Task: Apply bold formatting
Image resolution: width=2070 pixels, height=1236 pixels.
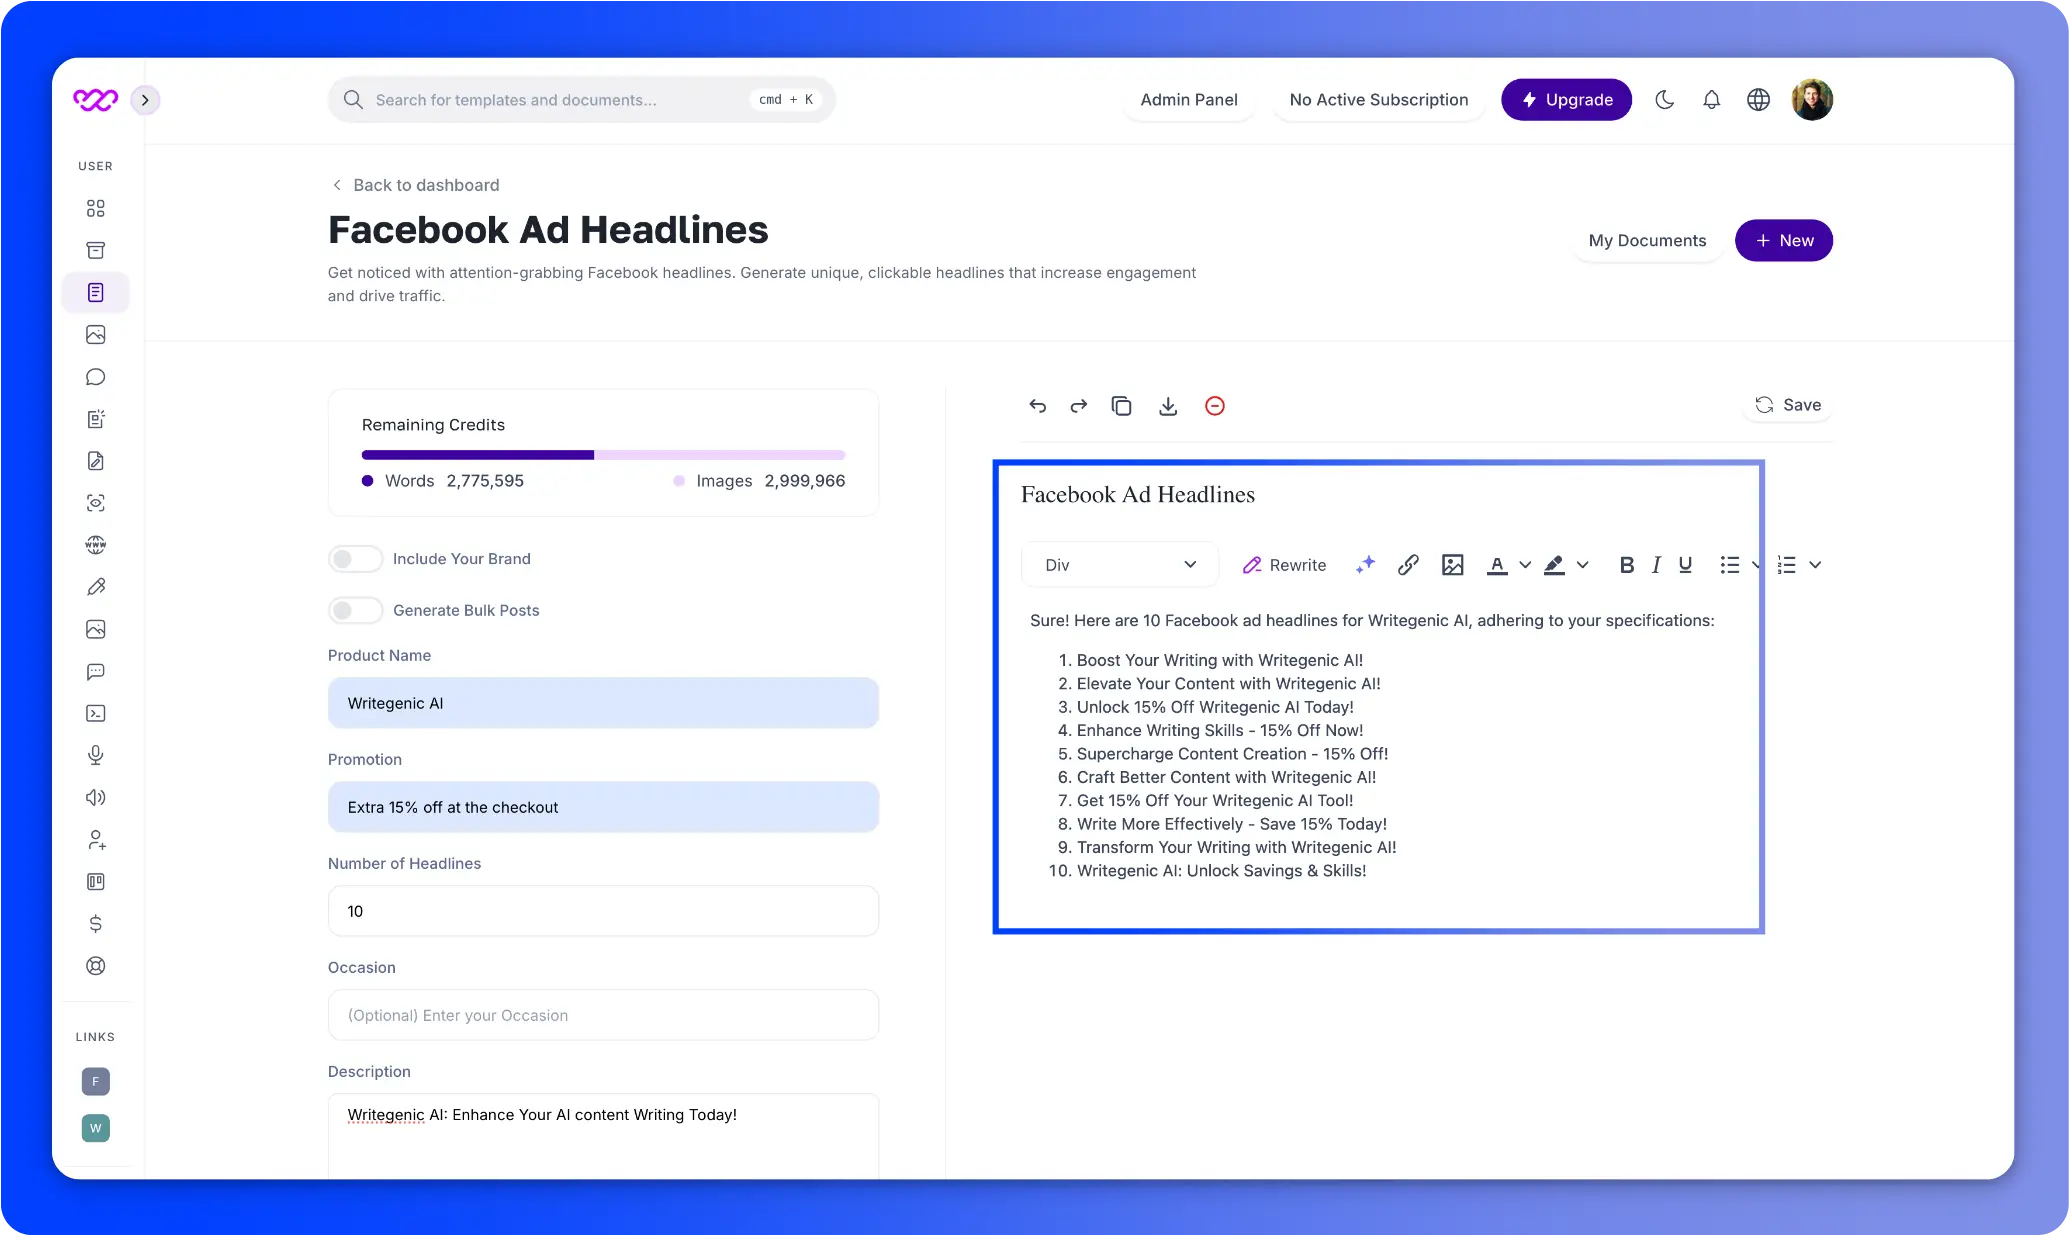Action: [1626, 565]
